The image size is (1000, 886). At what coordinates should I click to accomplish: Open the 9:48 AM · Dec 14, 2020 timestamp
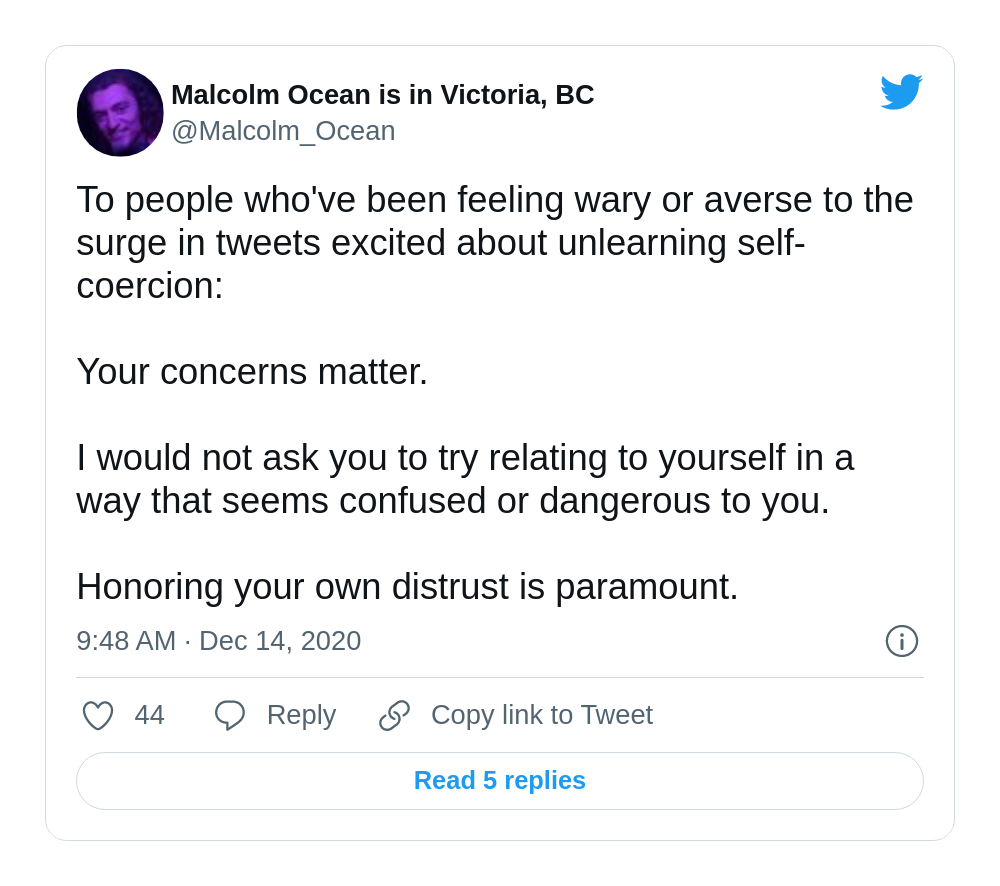tap(219, 641)
